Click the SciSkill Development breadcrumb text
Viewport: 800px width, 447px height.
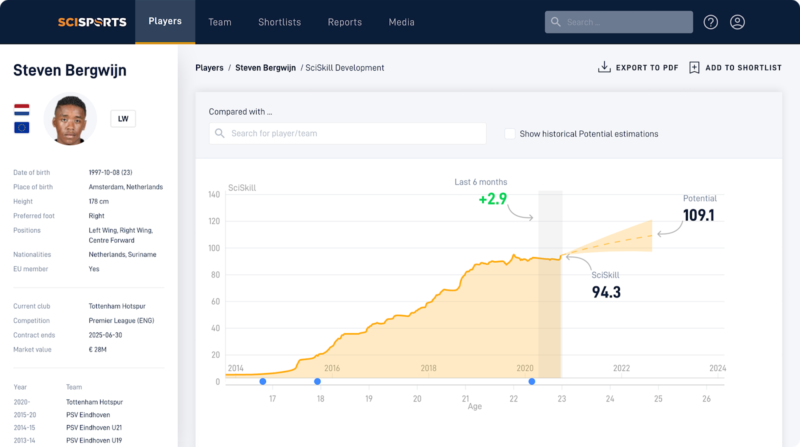pos(345,68)
